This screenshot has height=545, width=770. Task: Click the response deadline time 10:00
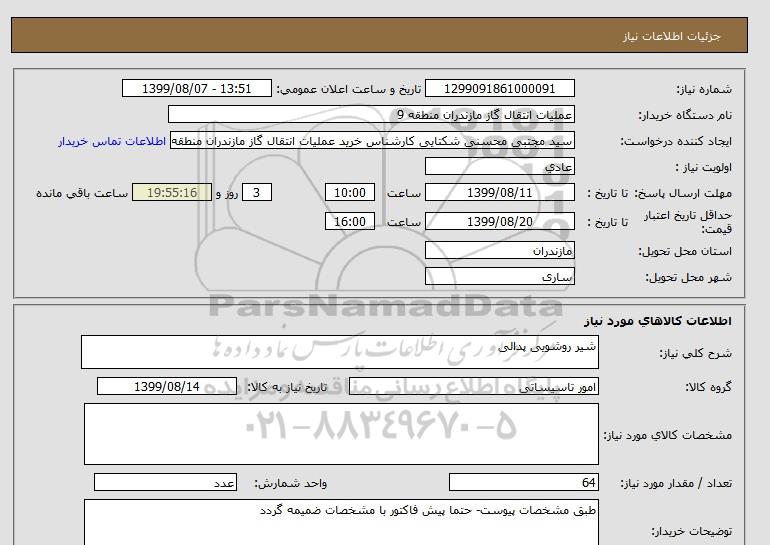(x=350, y=192)
